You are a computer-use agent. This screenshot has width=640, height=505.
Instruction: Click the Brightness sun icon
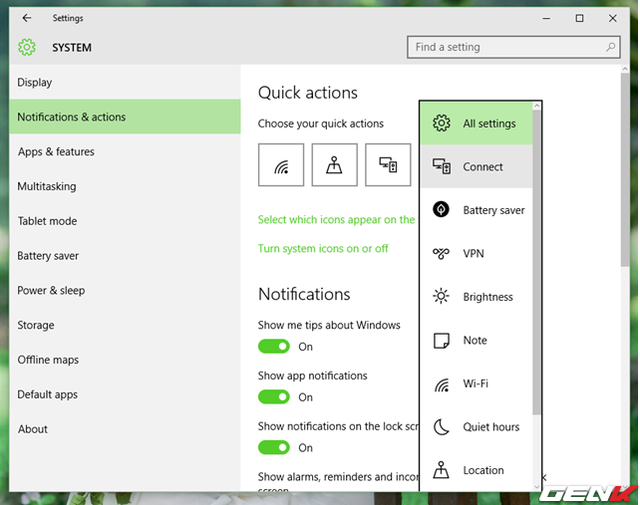[441, 296]
